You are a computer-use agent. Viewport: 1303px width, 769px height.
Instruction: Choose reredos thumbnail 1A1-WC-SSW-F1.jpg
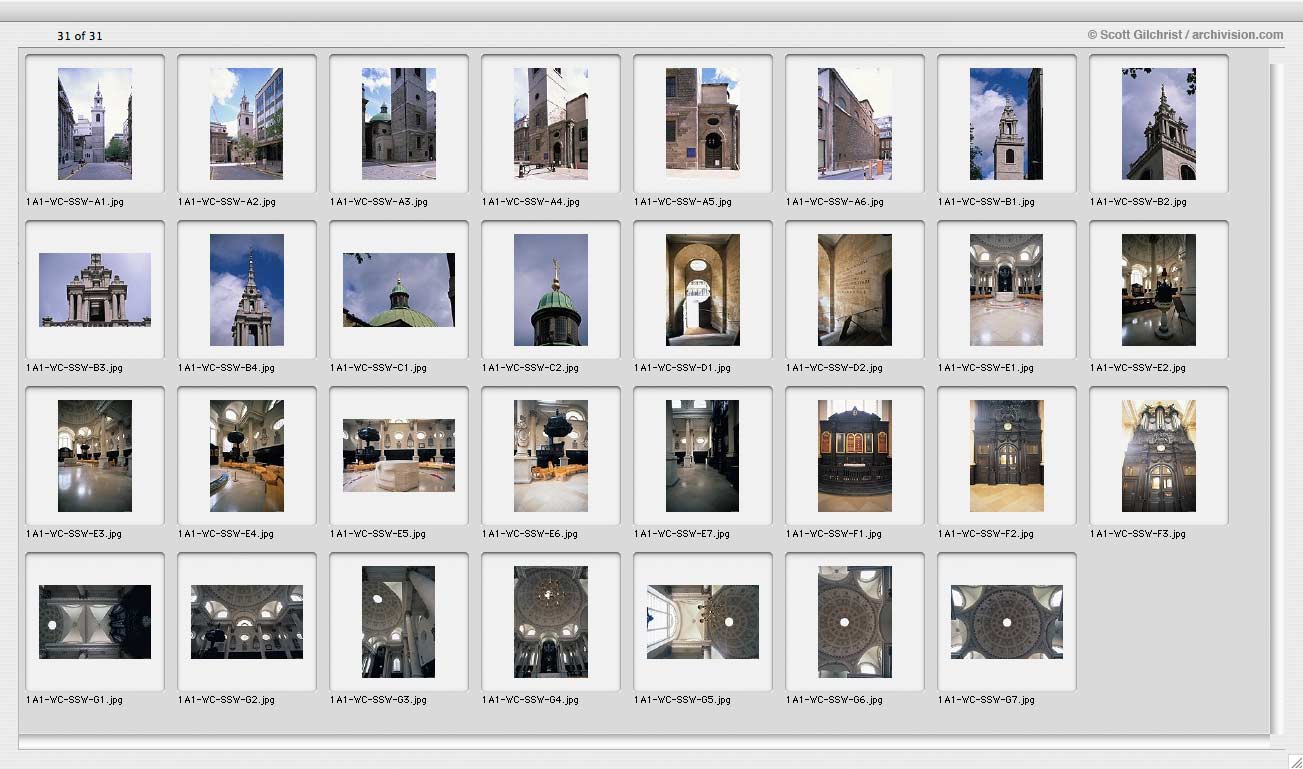855,456
